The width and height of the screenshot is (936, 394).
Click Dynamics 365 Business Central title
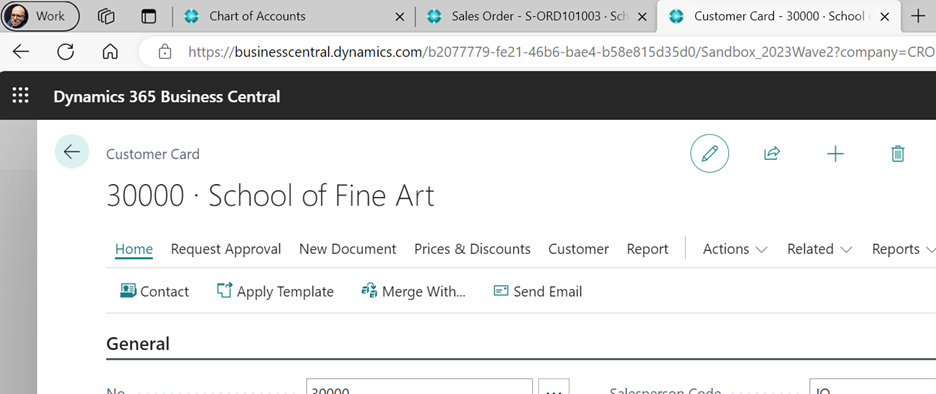(x=167, y=96)
